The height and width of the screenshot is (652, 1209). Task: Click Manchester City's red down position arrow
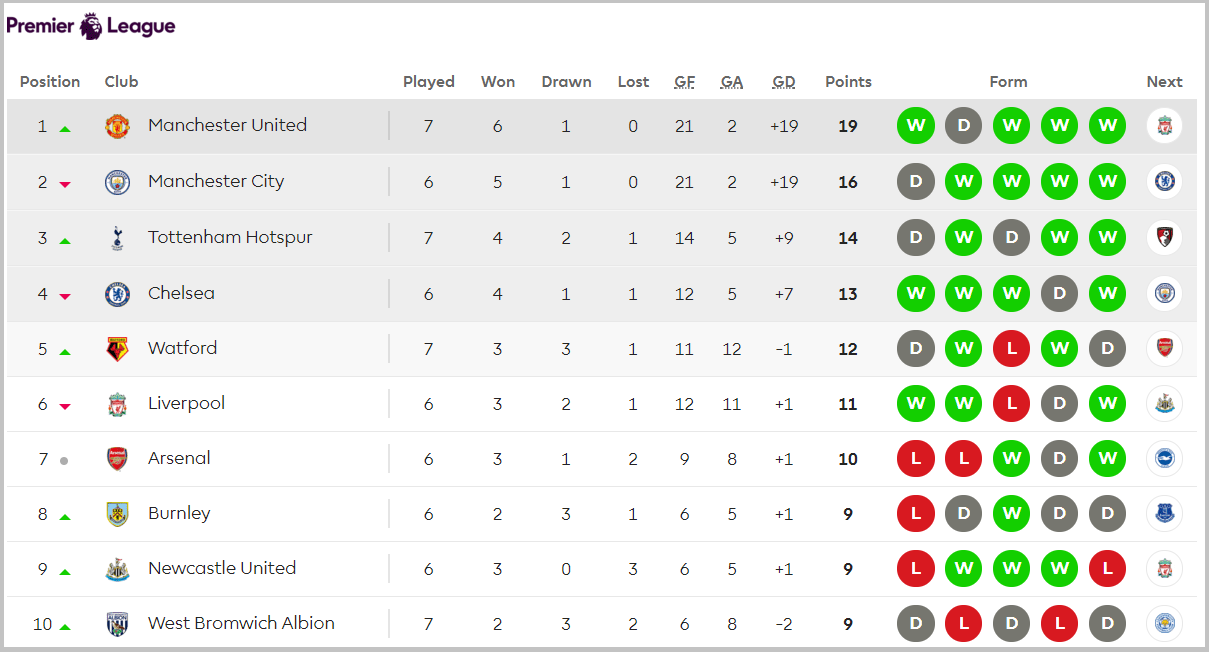coord(65,184)
